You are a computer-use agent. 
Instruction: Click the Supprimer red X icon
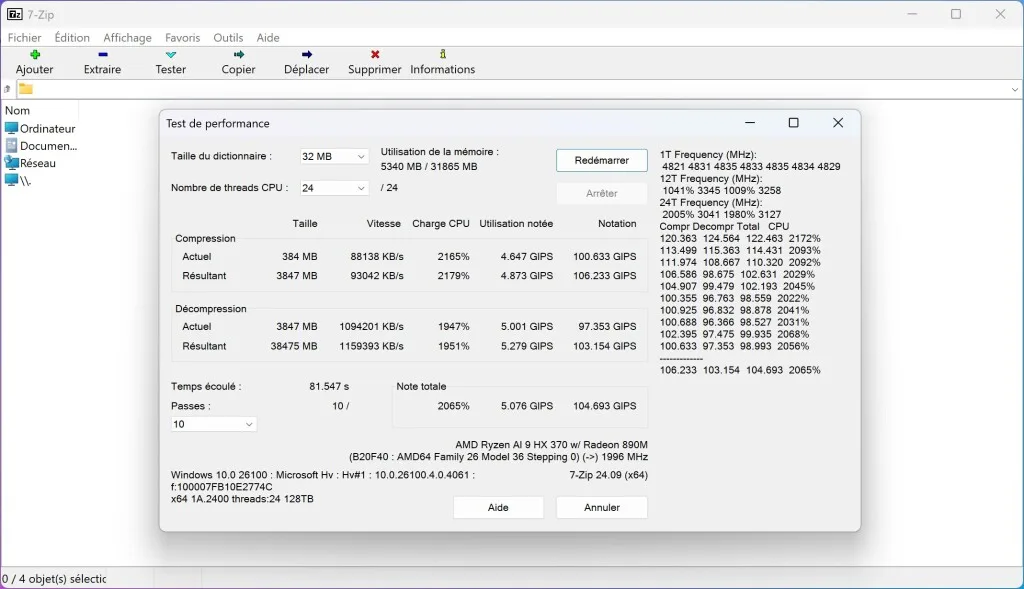point(375,55)
